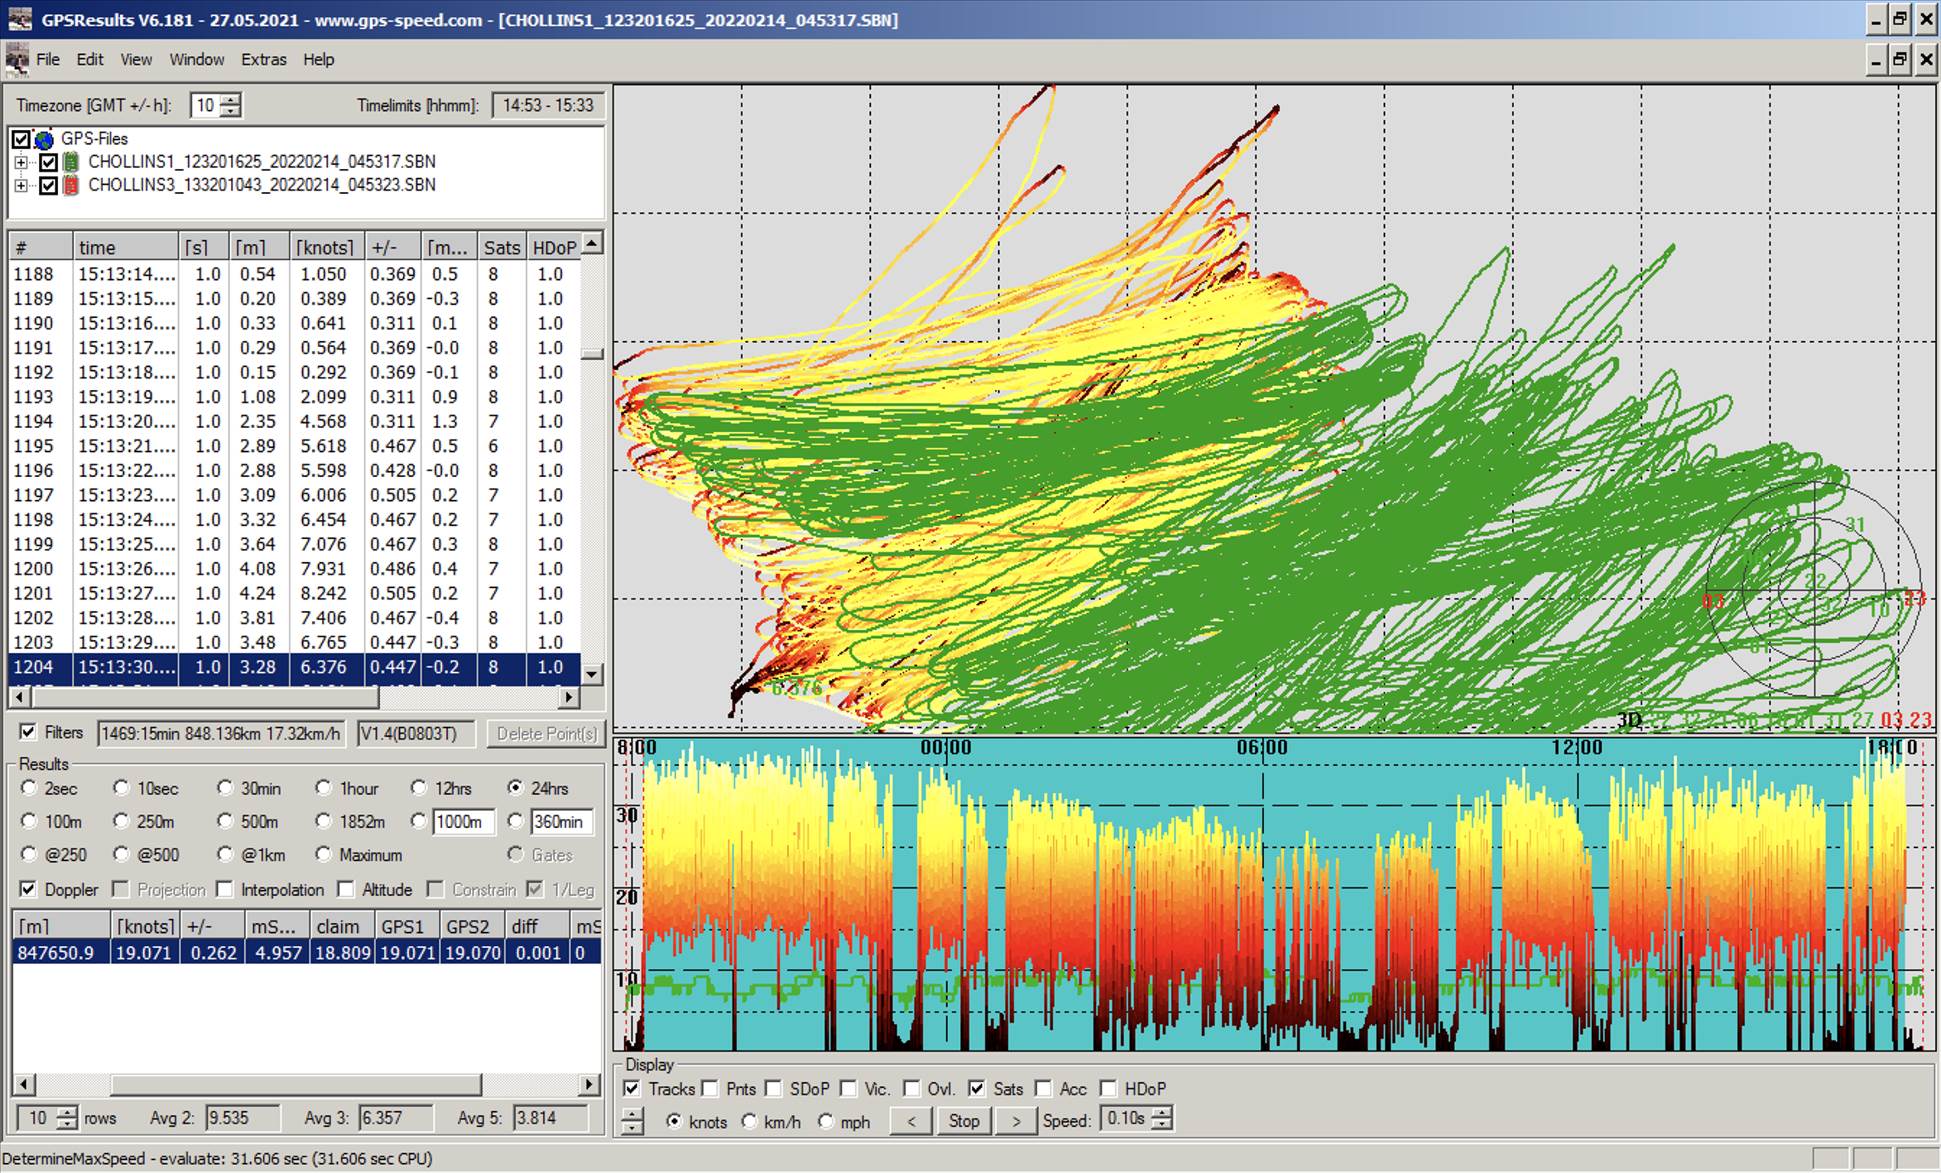Expand the CHOLLINS1 file tree node
The image size is (1941, 1173).
21,162
